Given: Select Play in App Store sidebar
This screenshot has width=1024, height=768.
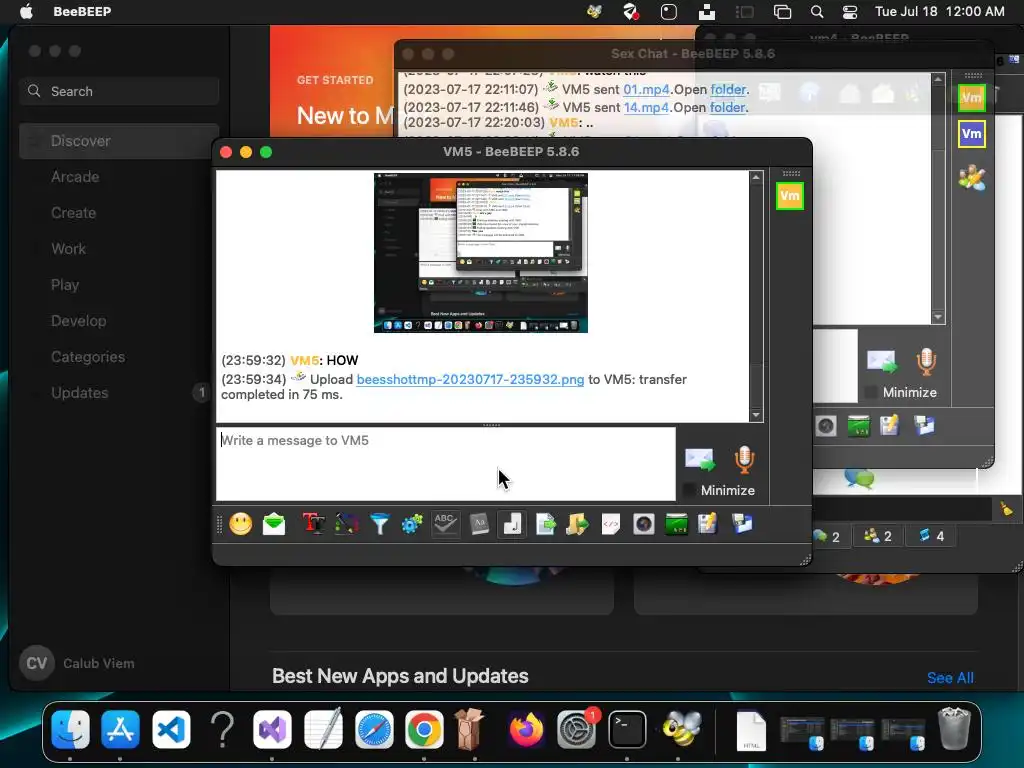Looking at the screenshot, I should [119, 285].
